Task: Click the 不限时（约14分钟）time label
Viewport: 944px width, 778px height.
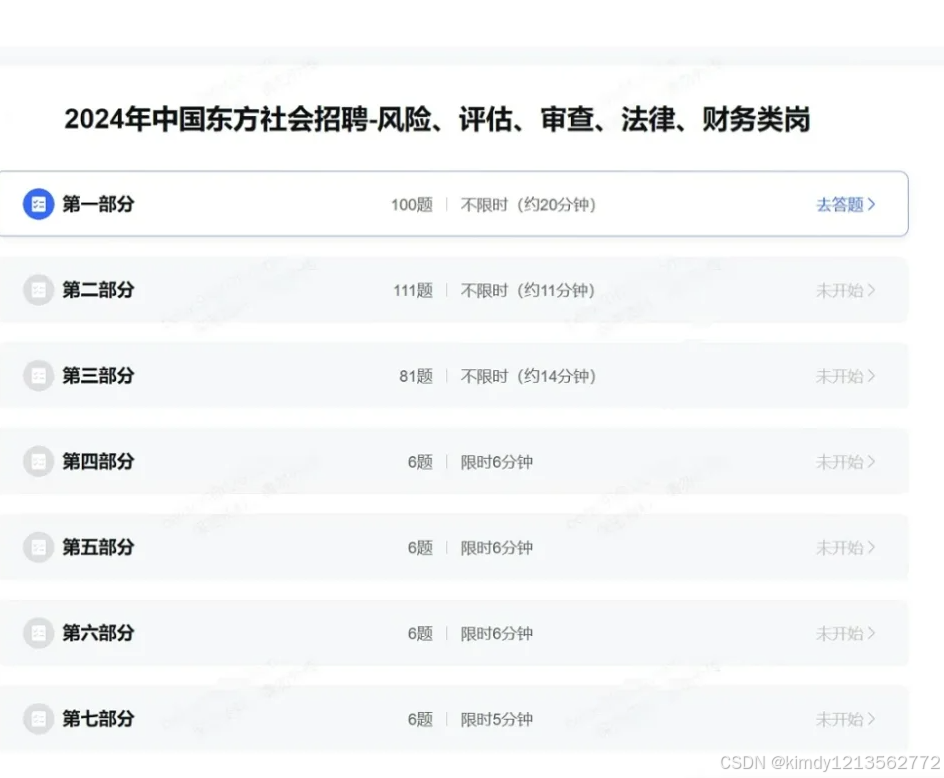Action: [x=528, y=376]
